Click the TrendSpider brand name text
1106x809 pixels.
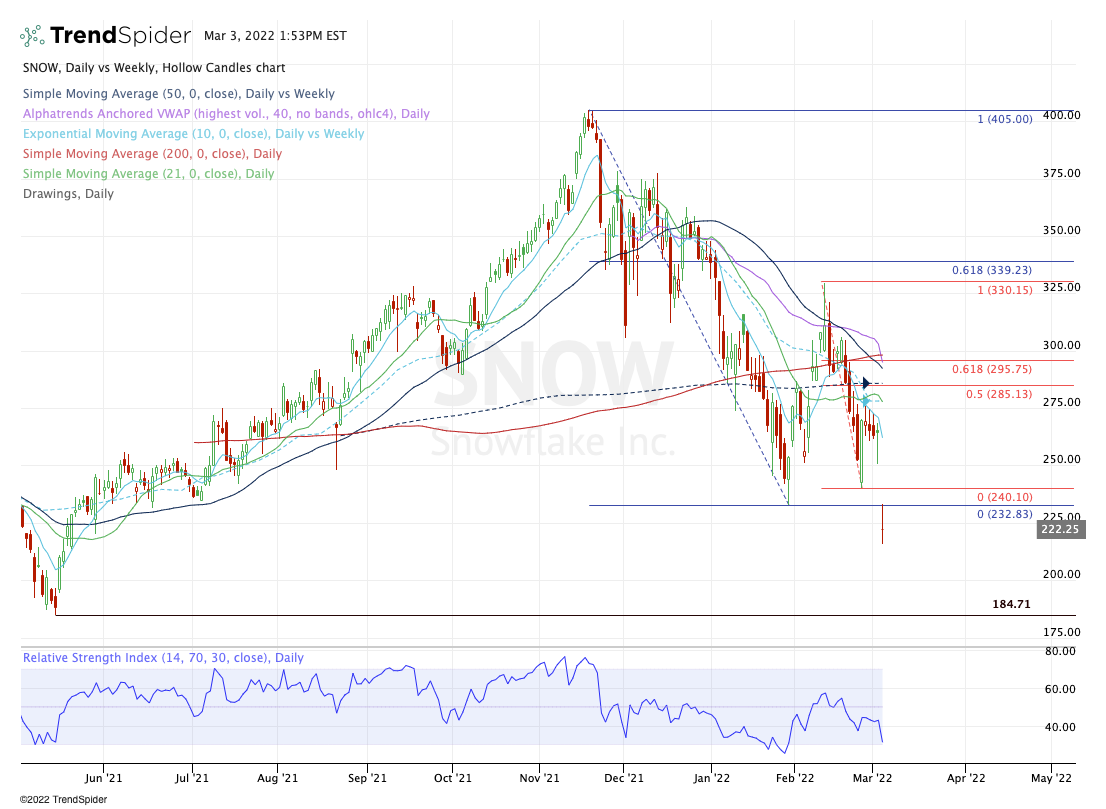(x=121, y=35)
